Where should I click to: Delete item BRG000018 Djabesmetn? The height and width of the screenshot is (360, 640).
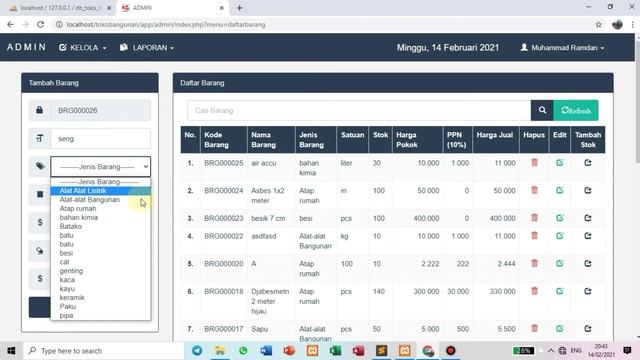coord(534,291)
